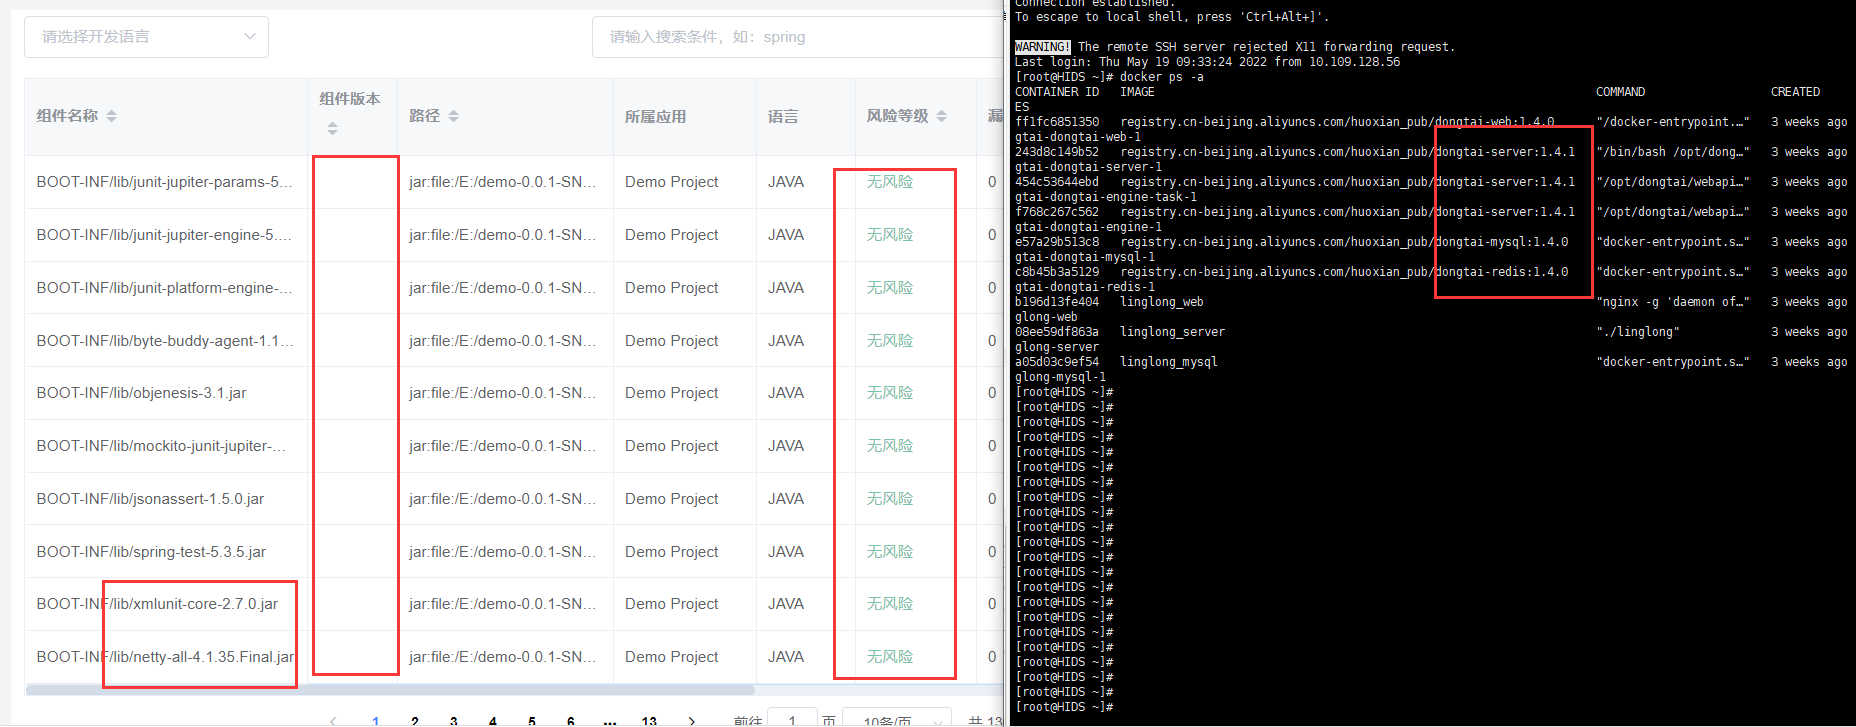This screenshot has width=1856, height=727.
Task: Click linglong_web image name in terminal
Action: [x=1162, y=302]
